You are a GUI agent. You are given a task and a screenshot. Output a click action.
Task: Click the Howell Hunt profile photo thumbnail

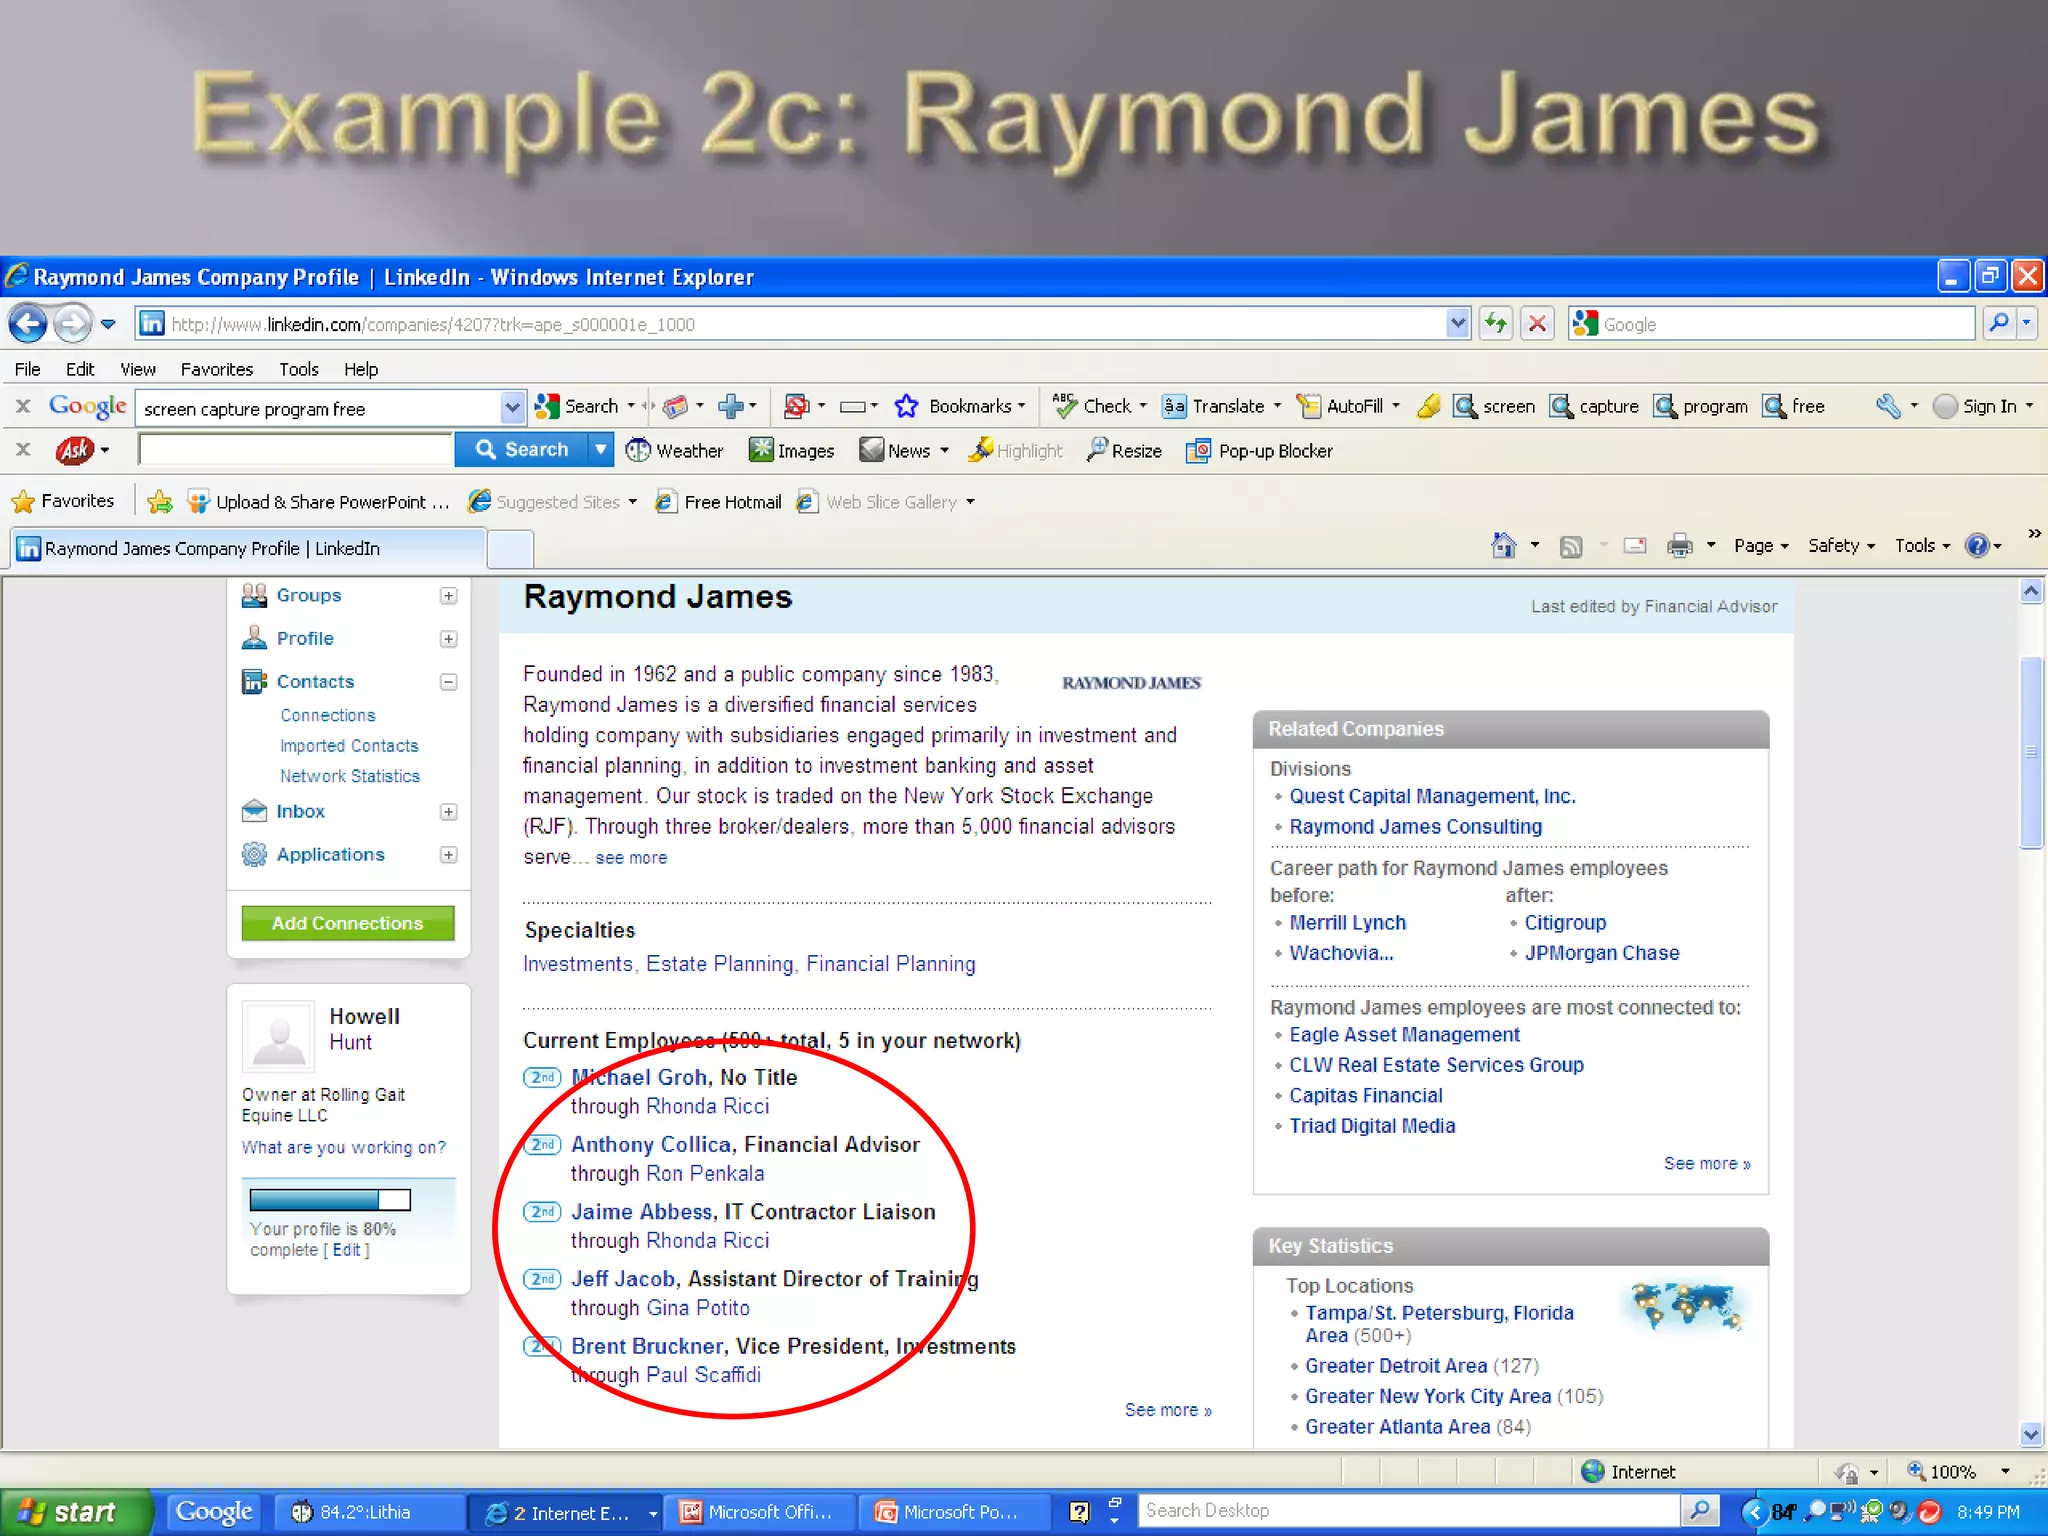click(x=278, y=1036)
